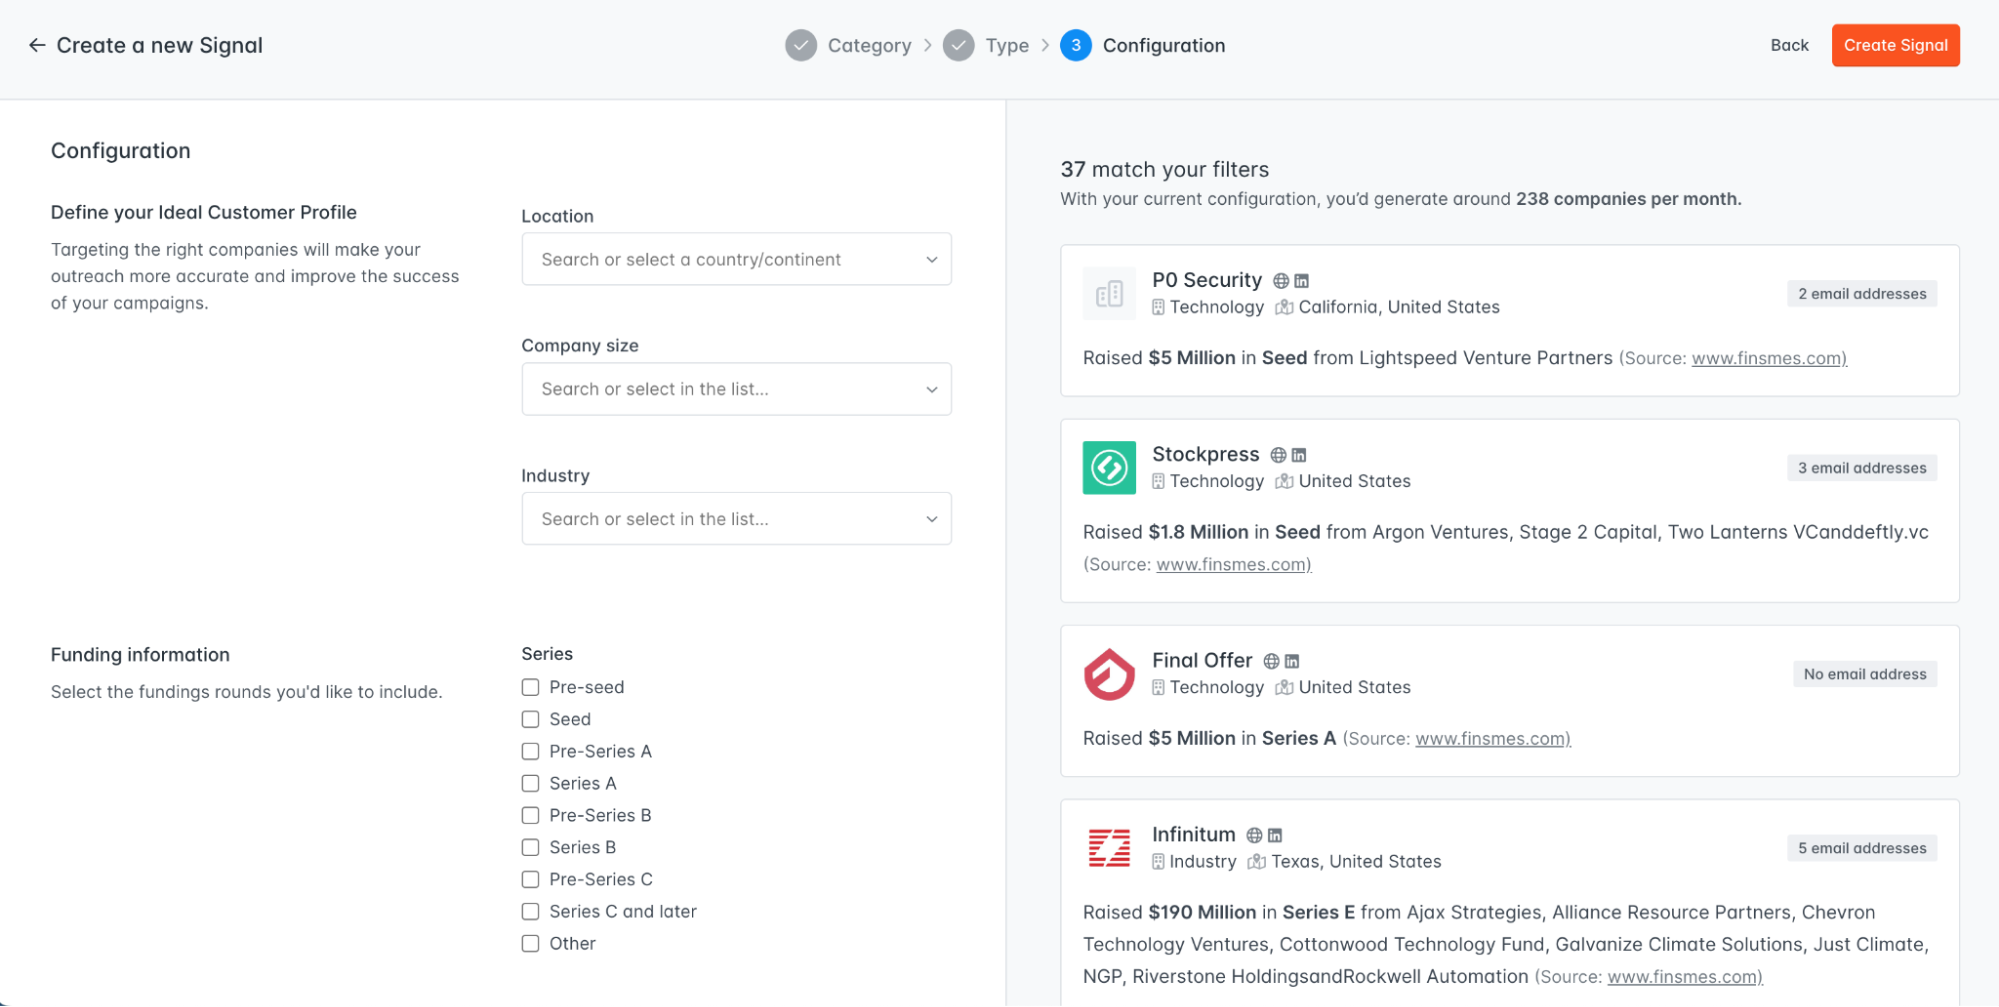Click the Company size search field
Viewport: 1999px width, 1007px height.
(x=736, y=389)
